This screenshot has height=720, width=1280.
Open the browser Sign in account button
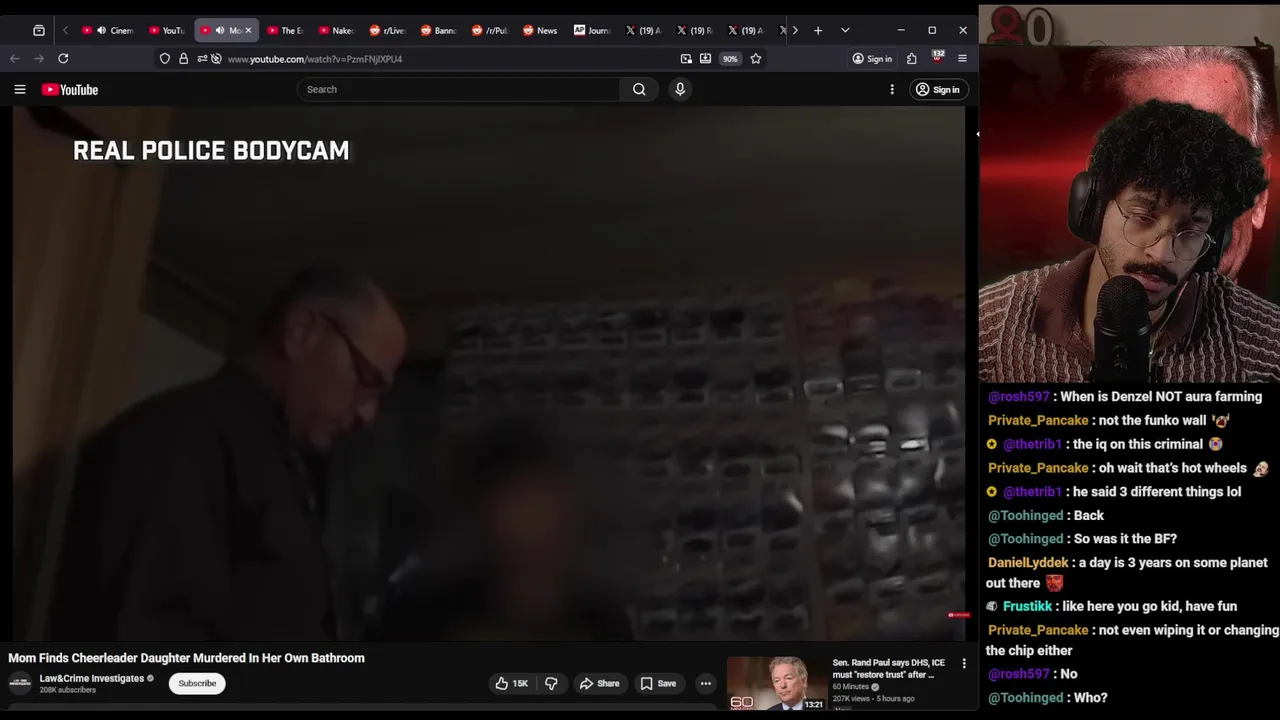tap(872, 59)
